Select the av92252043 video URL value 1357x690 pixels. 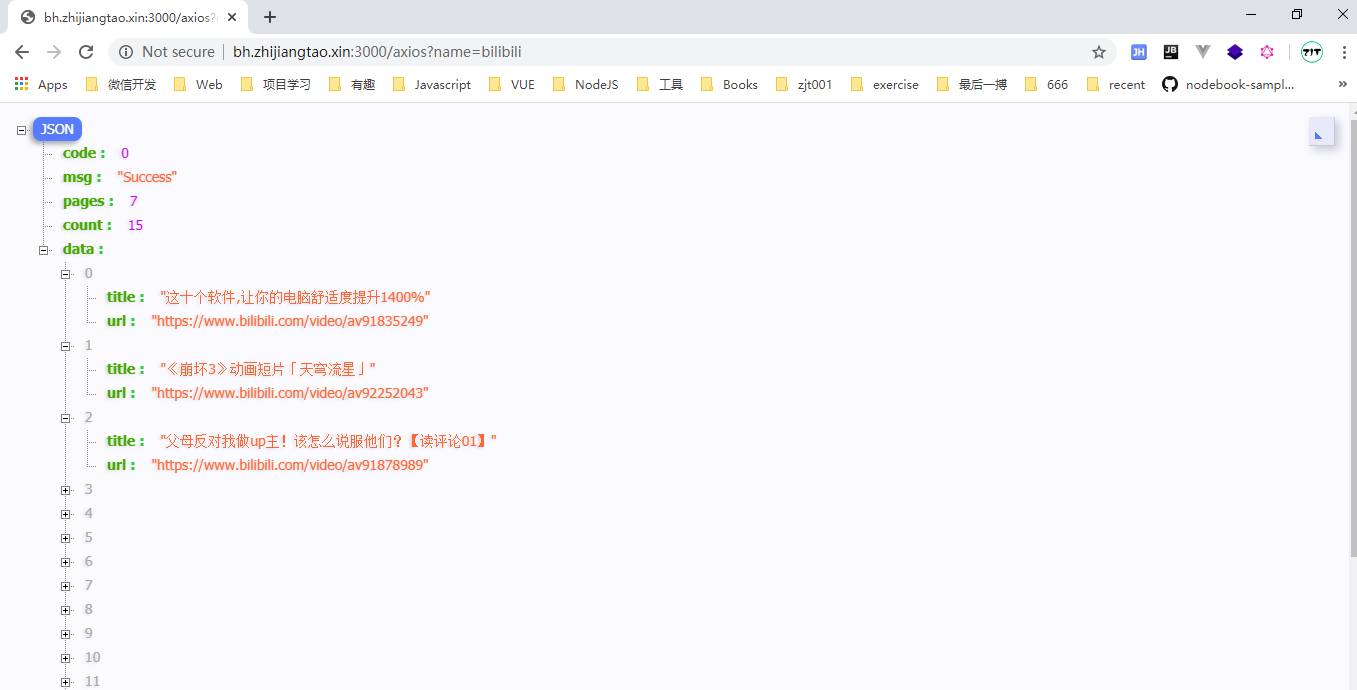click(290, 393)
